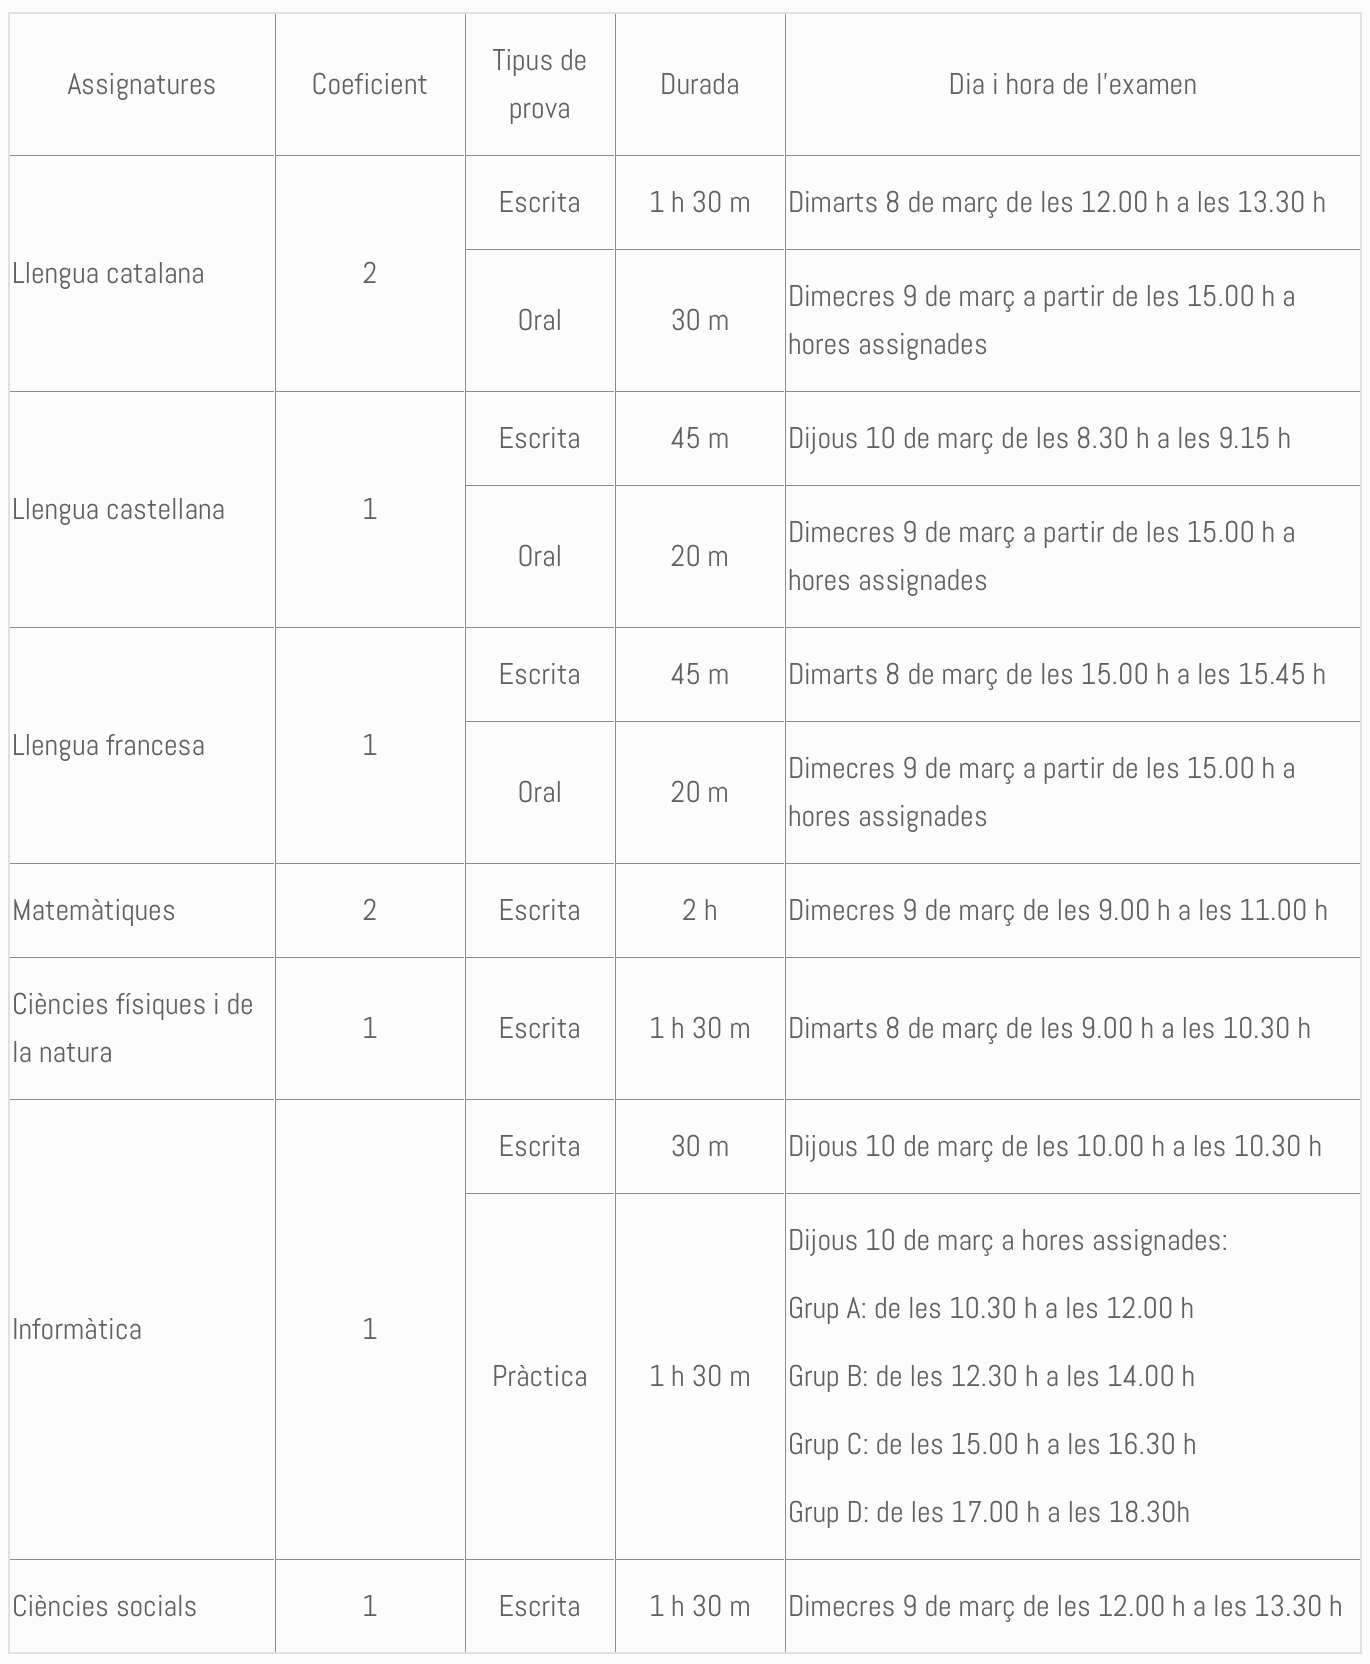This screenshot has height=1664, width=1370.
Task: Click the Grup C schedule line
Action: click(991, 1444)
